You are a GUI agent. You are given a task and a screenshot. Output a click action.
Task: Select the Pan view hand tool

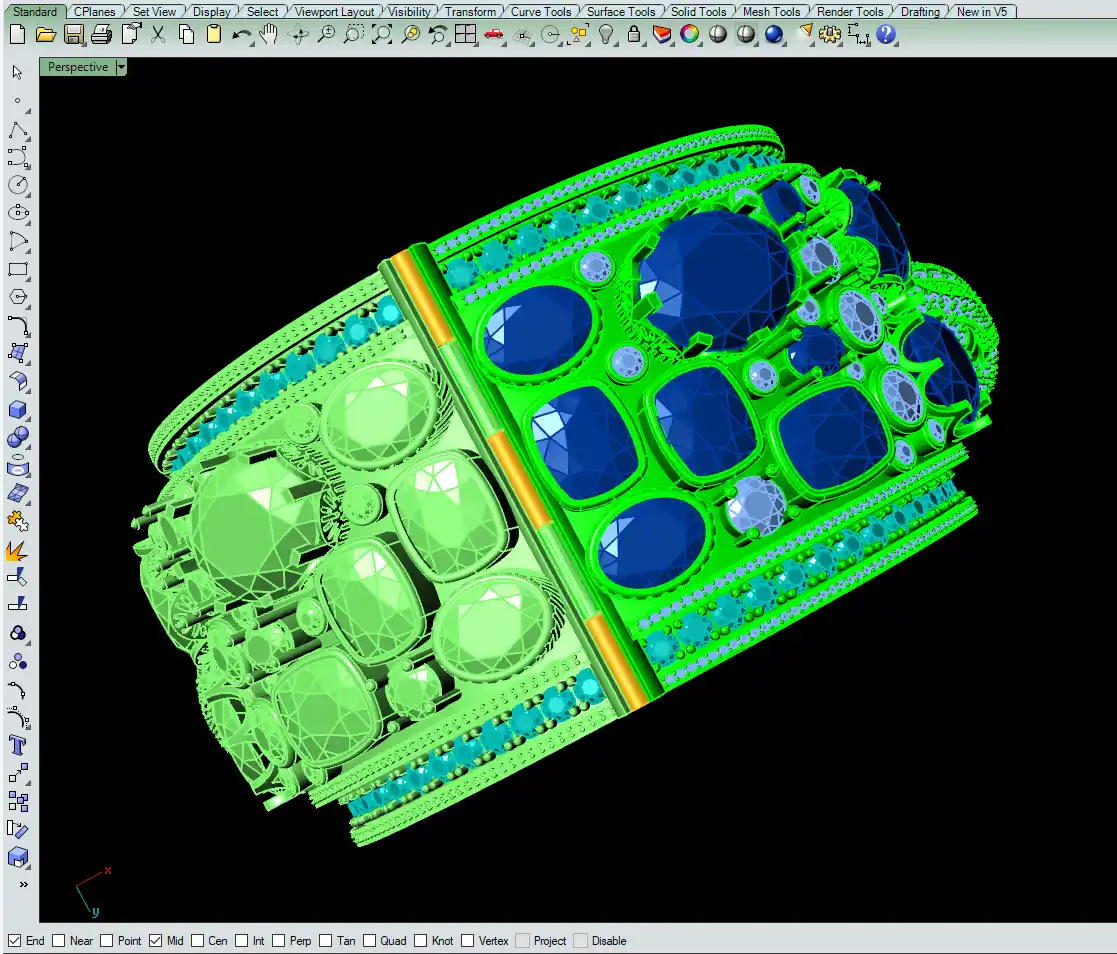pos(269,35)
